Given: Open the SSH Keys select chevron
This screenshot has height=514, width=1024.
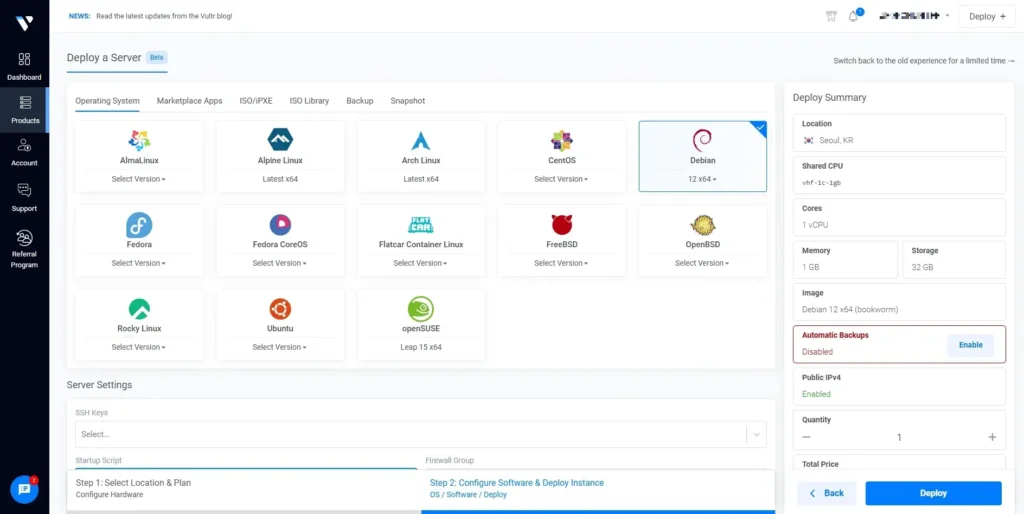Looking at the screenshot, I should coord(757,434).
